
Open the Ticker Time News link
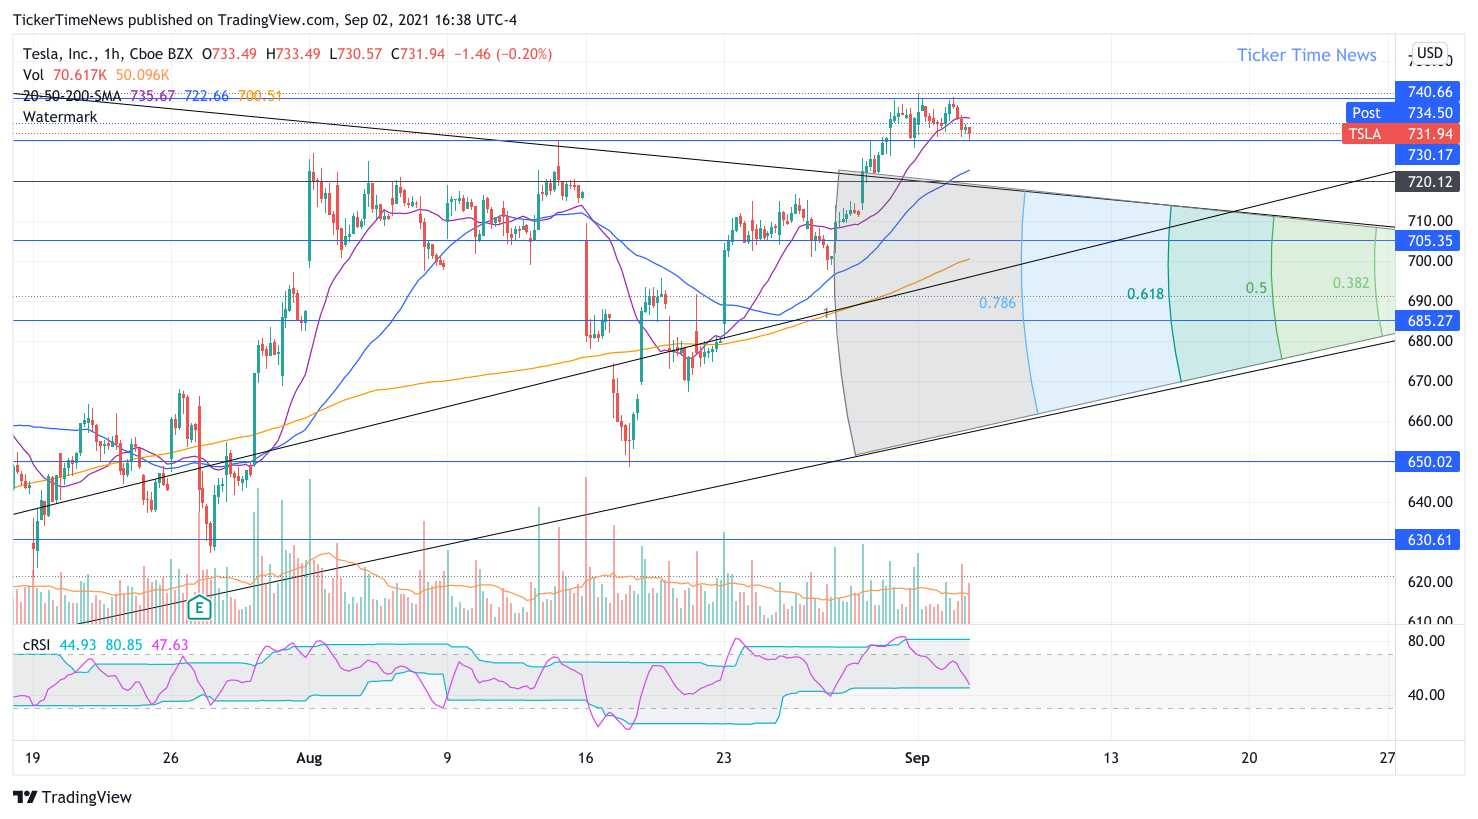tap(1306, 55)
